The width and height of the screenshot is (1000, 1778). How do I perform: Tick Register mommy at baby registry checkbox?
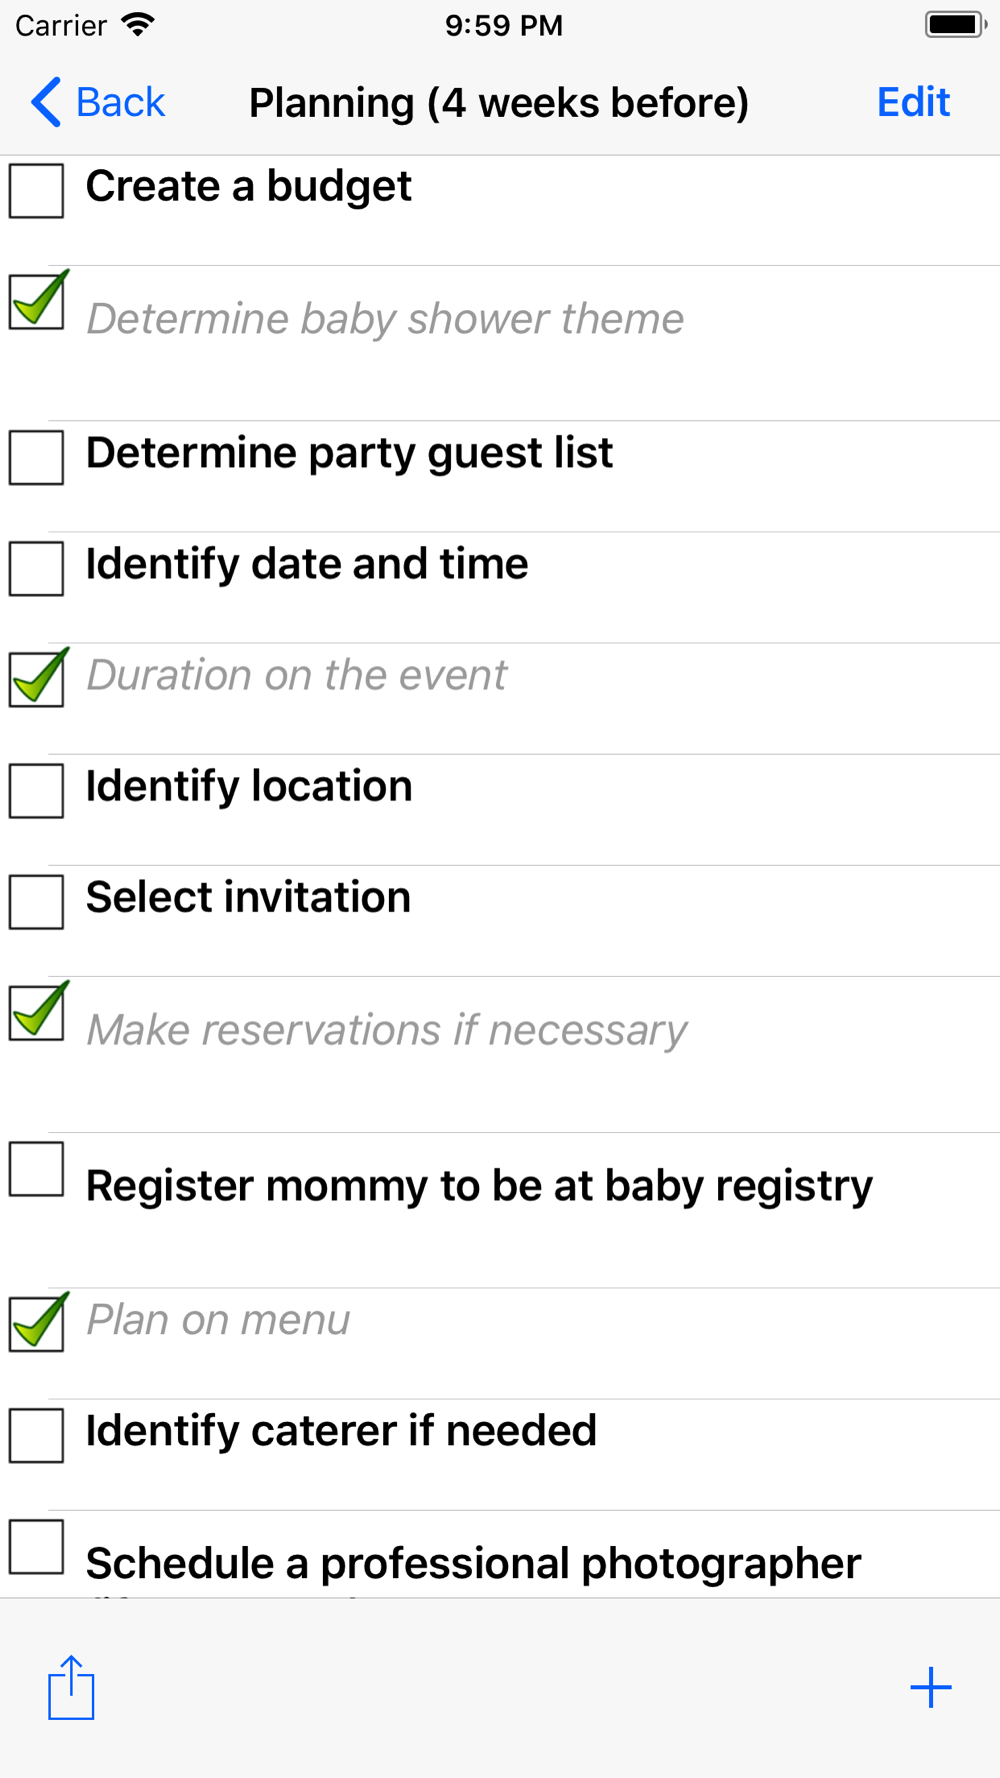[x=37, y=1168]
